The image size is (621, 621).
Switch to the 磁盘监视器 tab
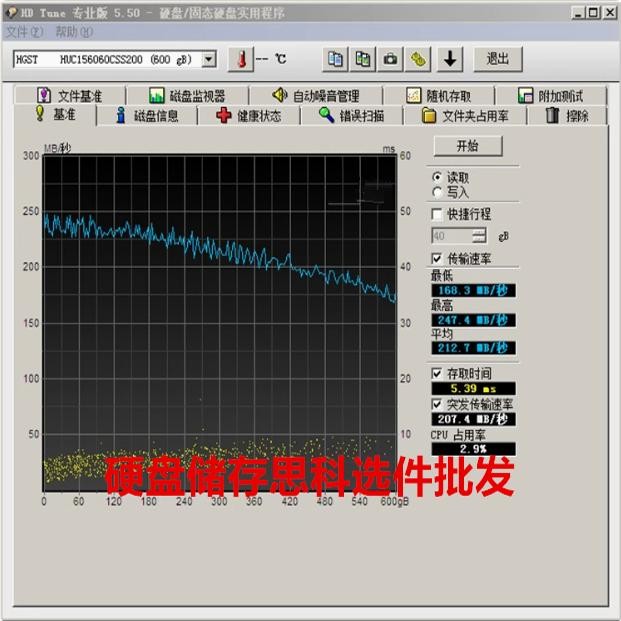[187, 96]
